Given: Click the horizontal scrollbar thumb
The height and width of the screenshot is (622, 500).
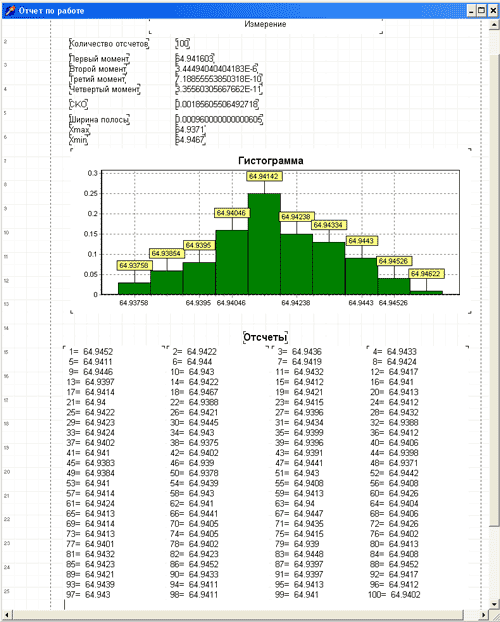Looking at the screenshot, I should (x=238, y=615).
